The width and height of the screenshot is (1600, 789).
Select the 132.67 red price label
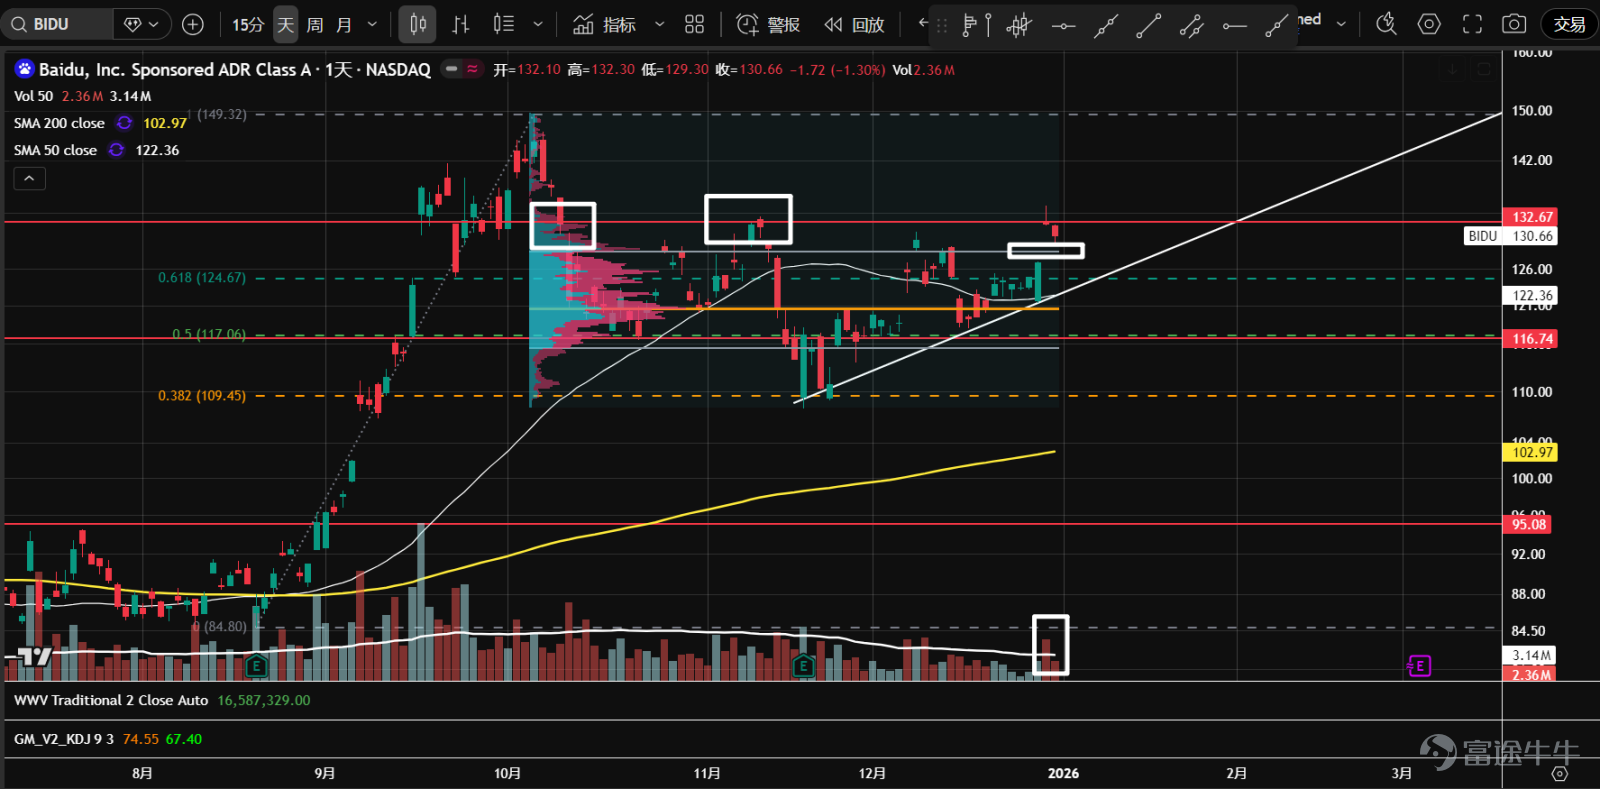[1532, 217]
